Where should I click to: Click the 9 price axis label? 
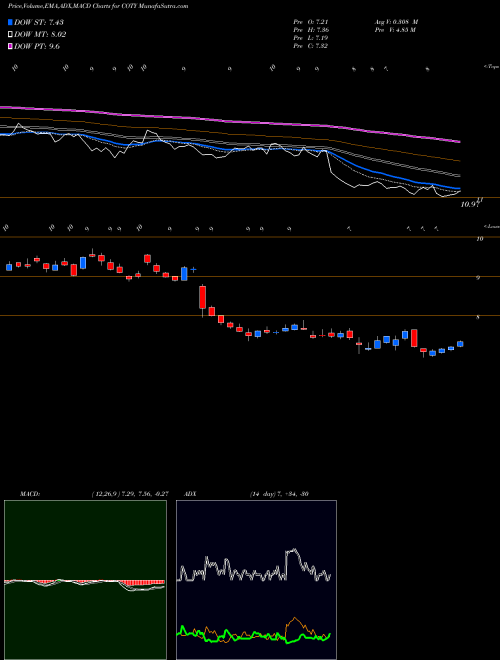pyautogui.click(x=478, y=278)
